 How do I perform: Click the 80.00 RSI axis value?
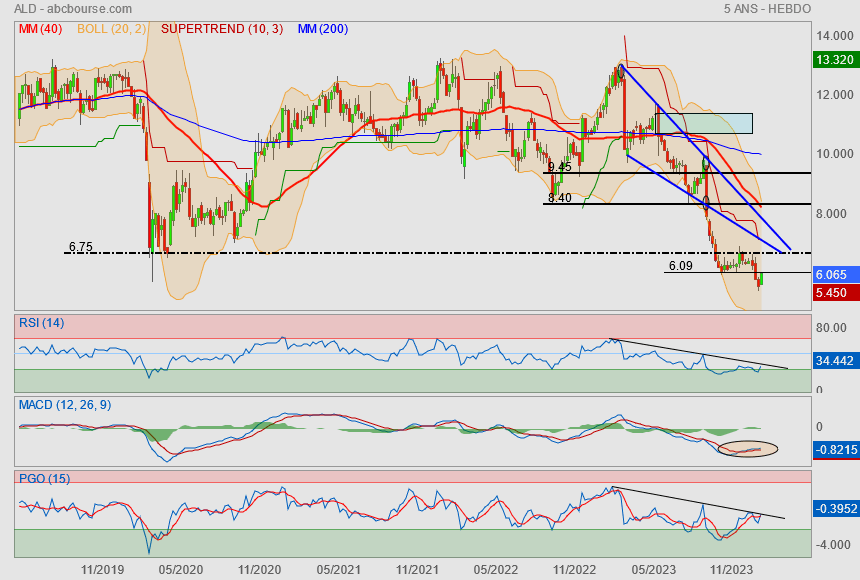pyautogui.click(x=831, y=328)
